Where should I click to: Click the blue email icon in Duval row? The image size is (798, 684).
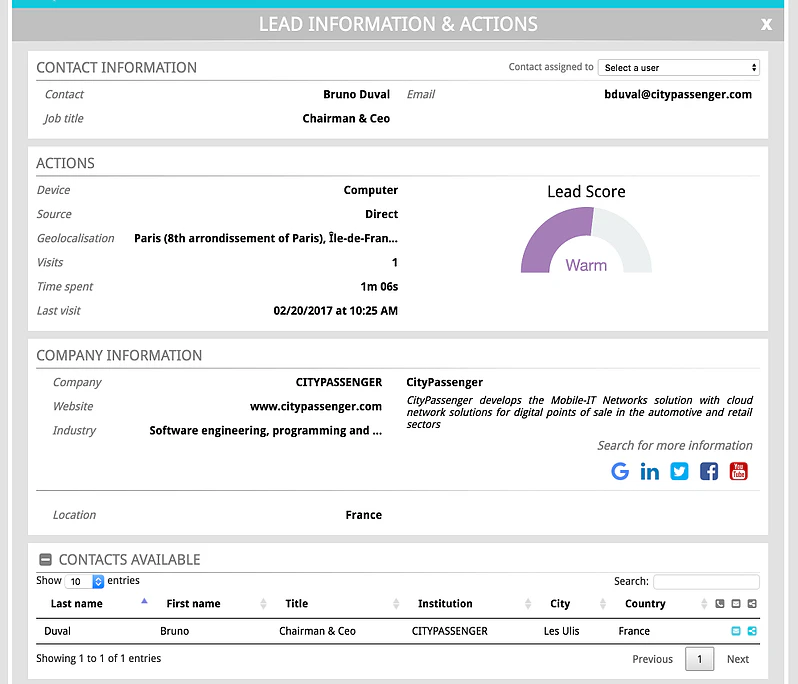(736, 631)
